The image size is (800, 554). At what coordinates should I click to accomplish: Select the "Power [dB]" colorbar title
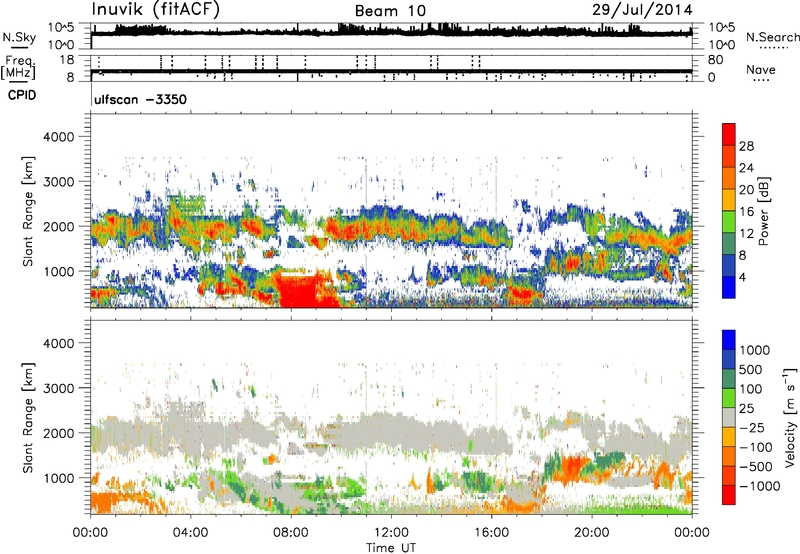[763, 211]
